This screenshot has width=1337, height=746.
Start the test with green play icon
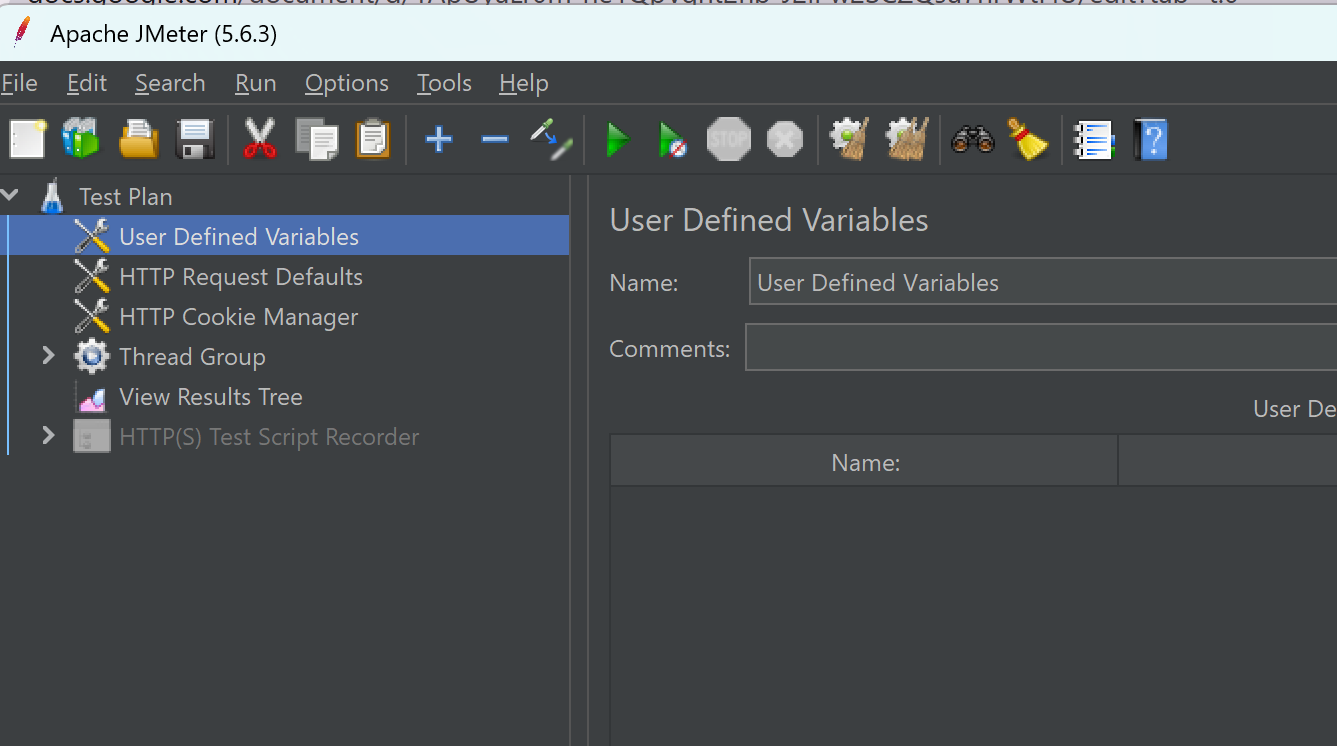click(618, 140)
